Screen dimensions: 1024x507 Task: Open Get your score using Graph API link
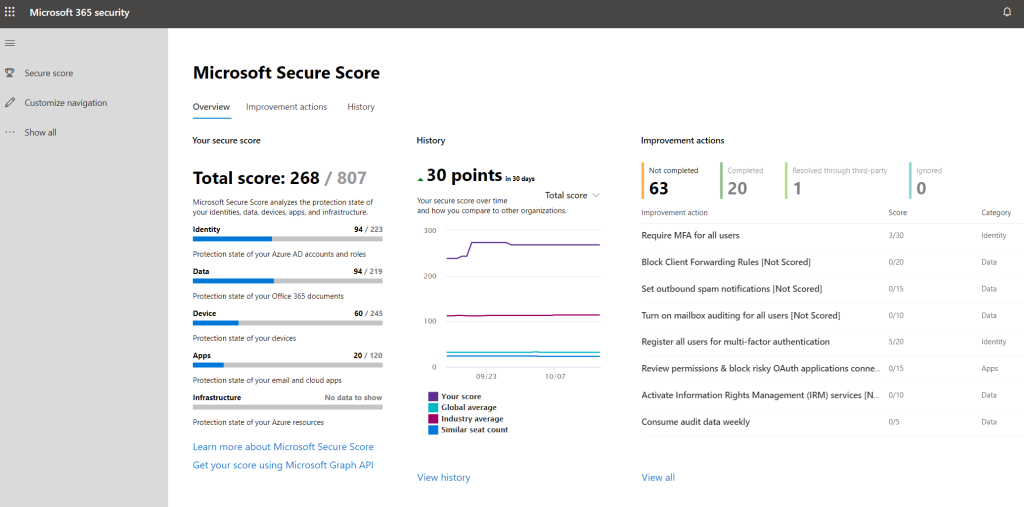click(x=283, y=465)
